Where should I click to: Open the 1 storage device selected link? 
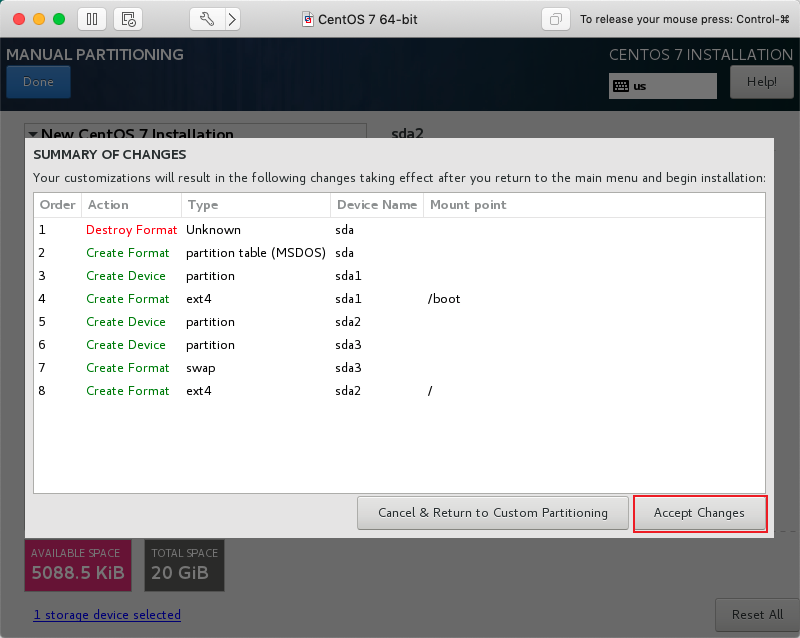tap(107, 615)
